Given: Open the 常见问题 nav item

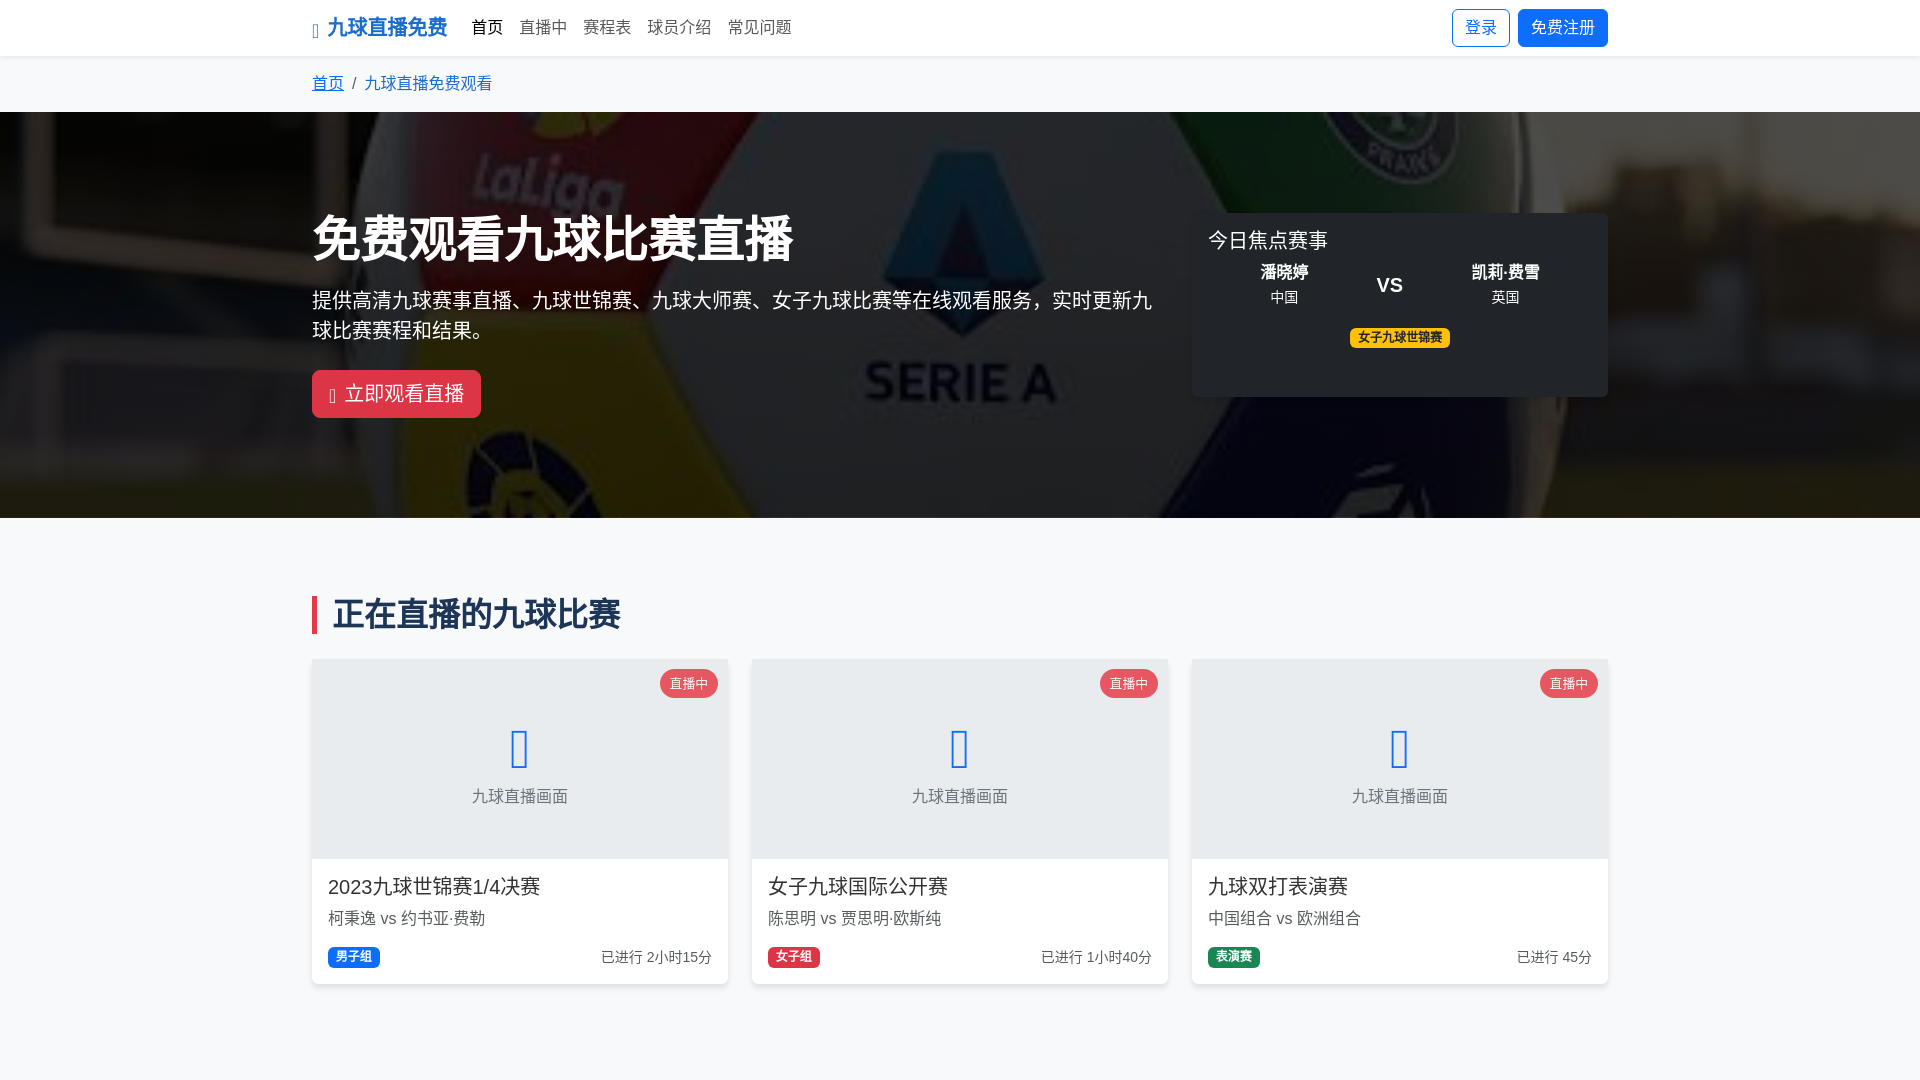Looking at the screenshot, I should (x=760, y=28).
